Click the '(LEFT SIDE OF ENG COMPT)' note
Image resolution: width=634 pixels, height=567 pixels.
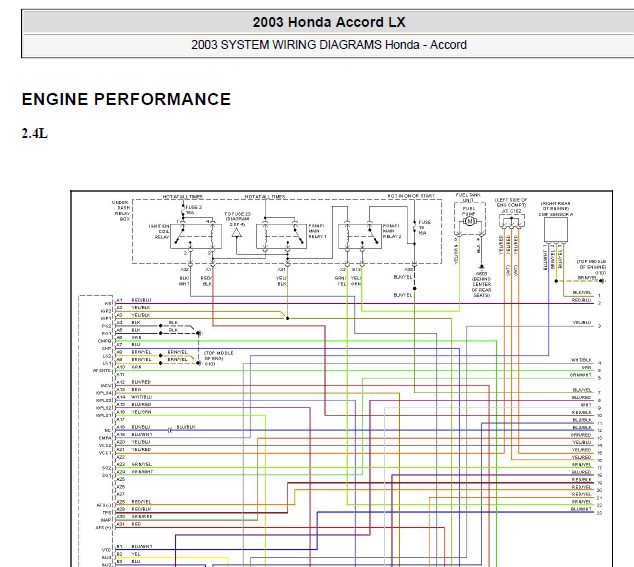point(511,203)
